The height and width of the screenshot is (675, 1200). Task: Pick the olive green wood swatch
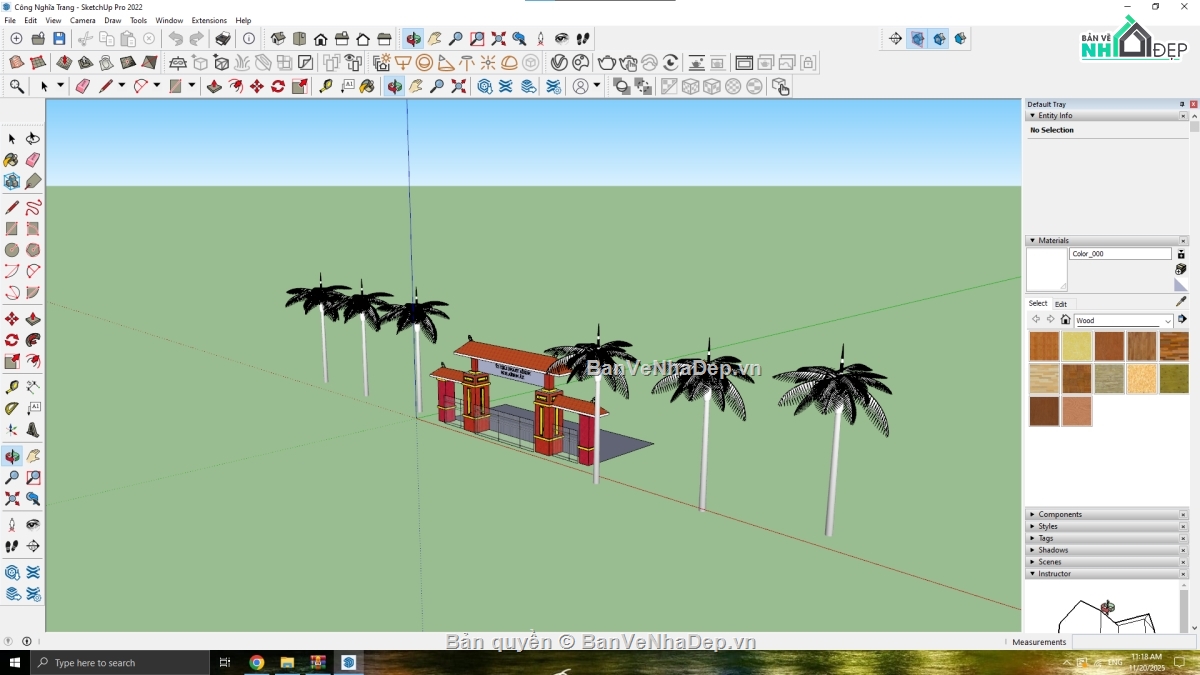1174,379
